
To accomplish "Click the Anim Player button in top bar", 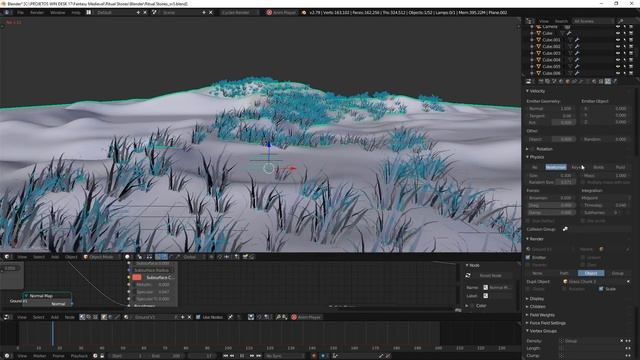I will (281, 13).
